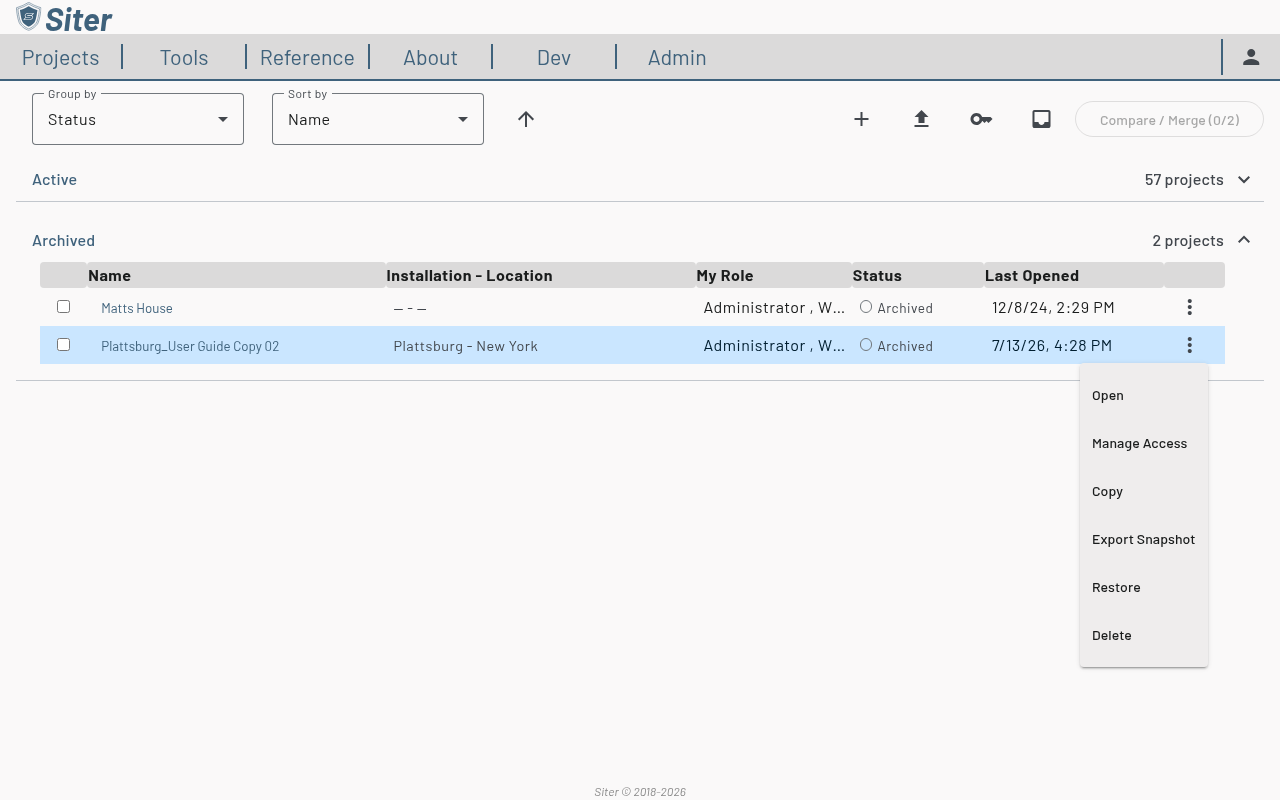Check the Plattsburg_User Guide Copy 02 checkbox
This screenshot has width=1280, height=800.
tap(63, 344)
